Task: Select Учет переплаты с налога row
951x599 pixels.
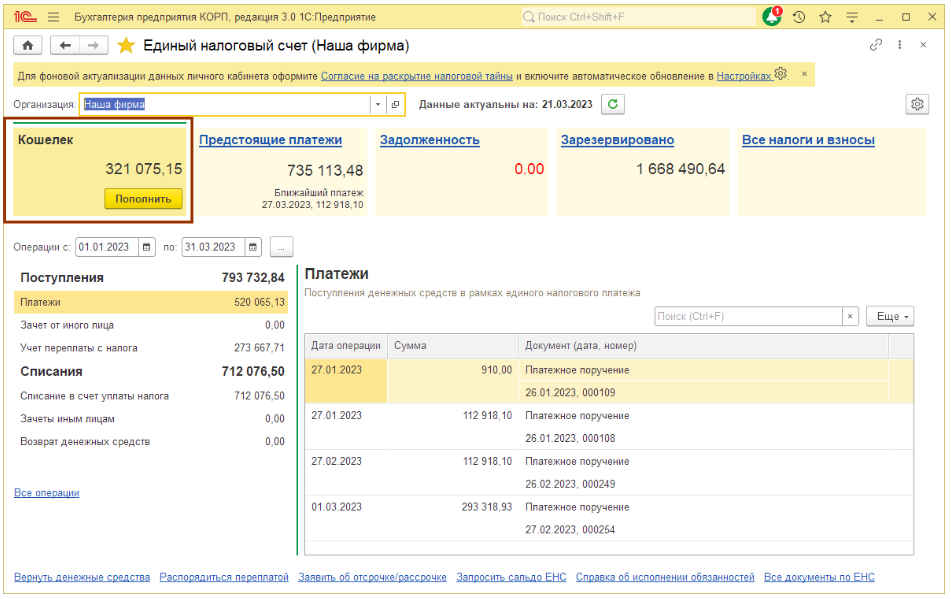Action: click(x=150, y=348)
